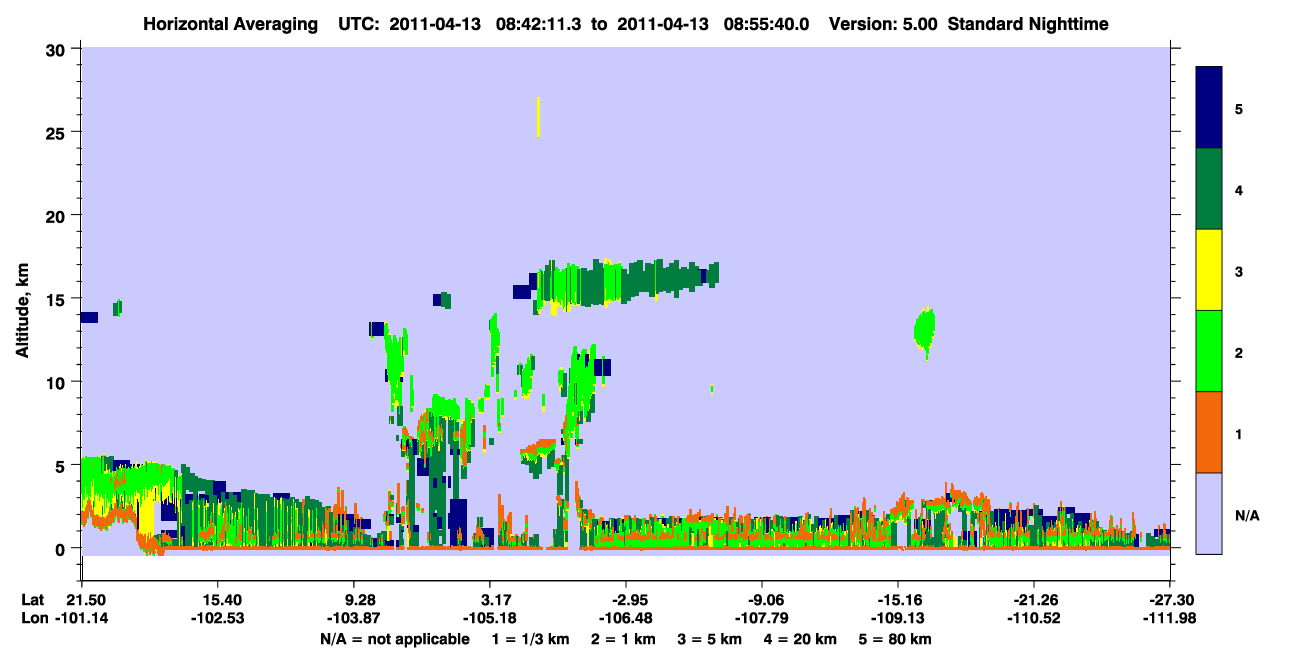This screenshot has width=1300, height=667.
Task: Click the altitude tick label 30
Action: (58, 49)
